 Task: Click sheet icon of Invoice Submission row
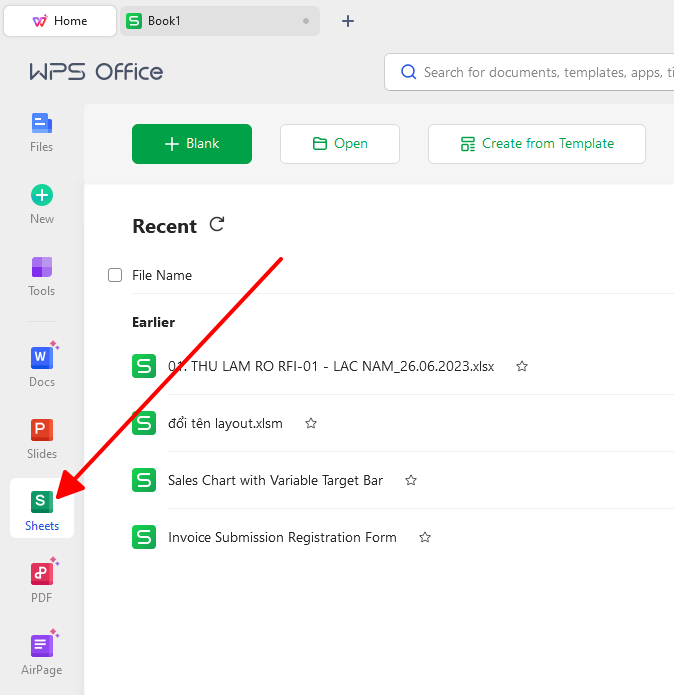[x=144, y=537]
